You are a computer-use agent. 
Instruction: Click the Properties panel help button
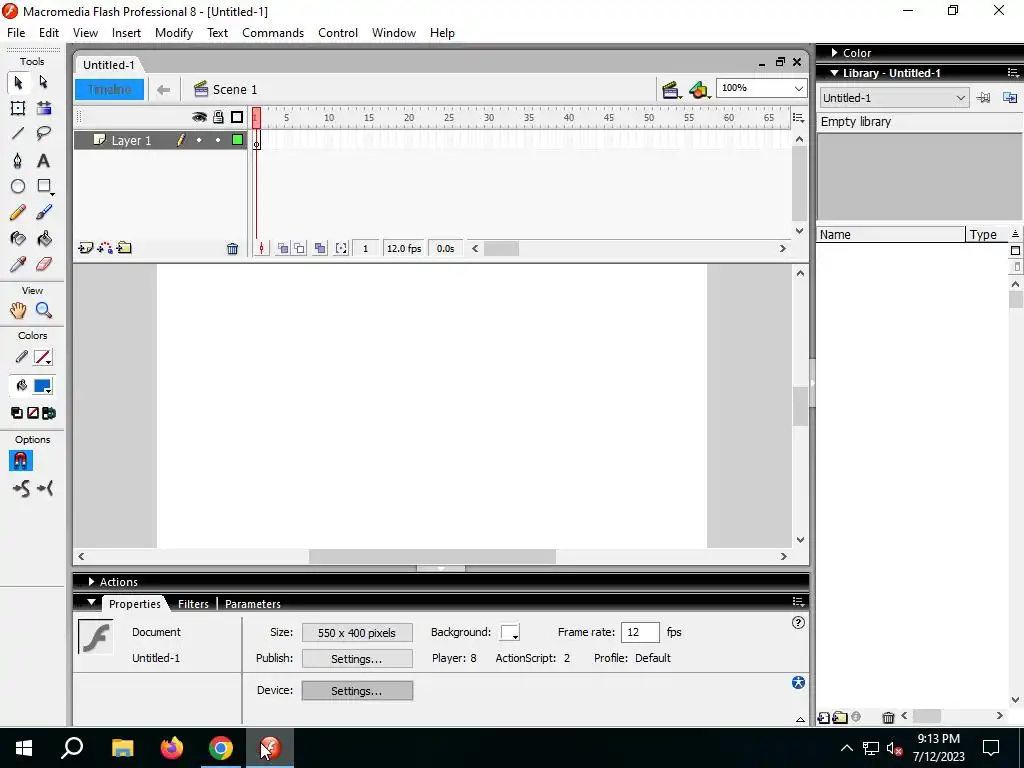798,622
